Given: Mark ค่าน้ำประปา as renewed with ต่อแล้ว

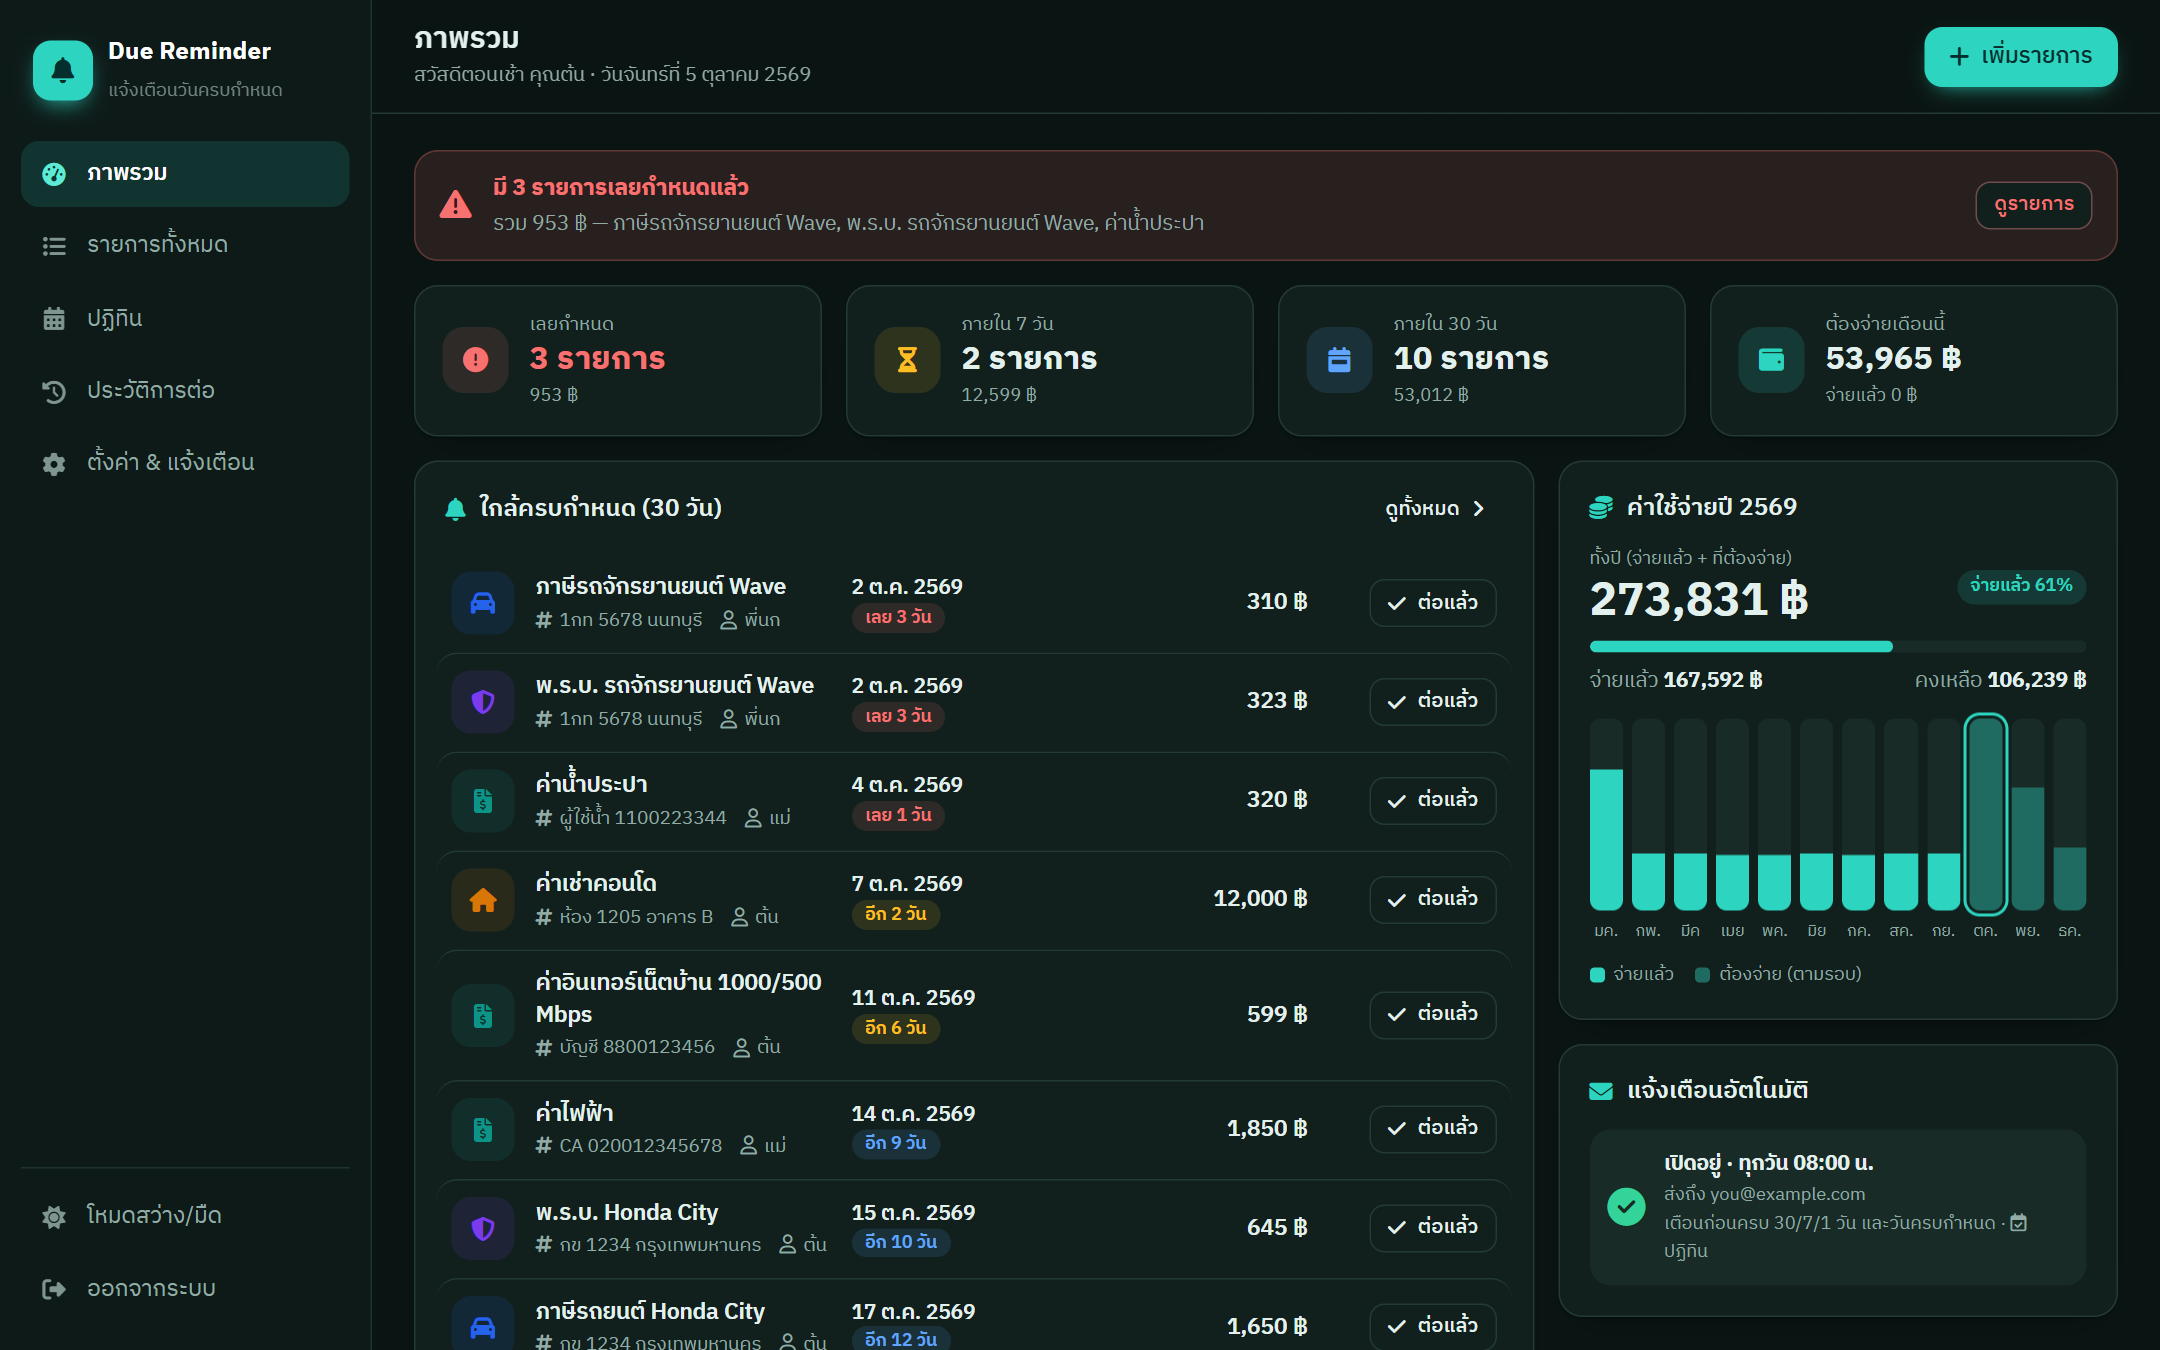Looking at the screenshot, I should [1433, 800].
